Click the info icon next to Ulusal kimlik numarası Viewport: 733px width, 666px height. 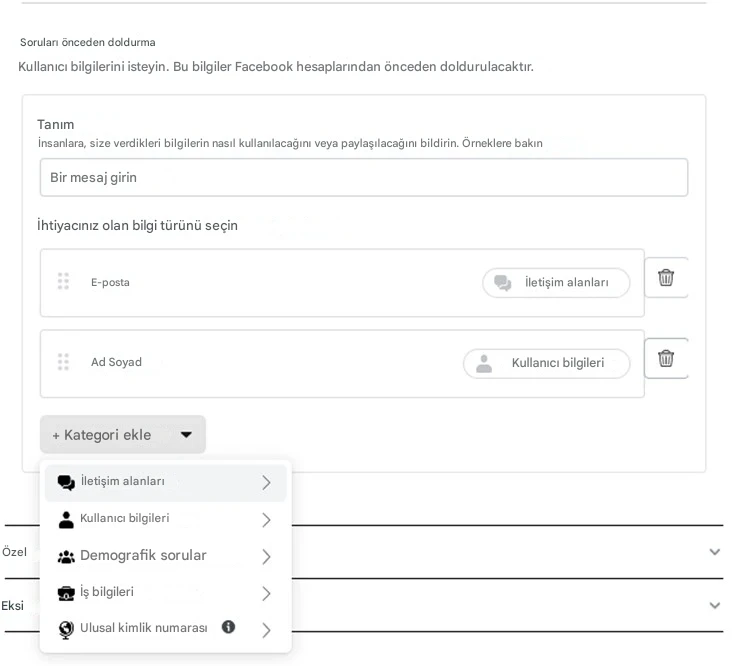pos(228,627)
